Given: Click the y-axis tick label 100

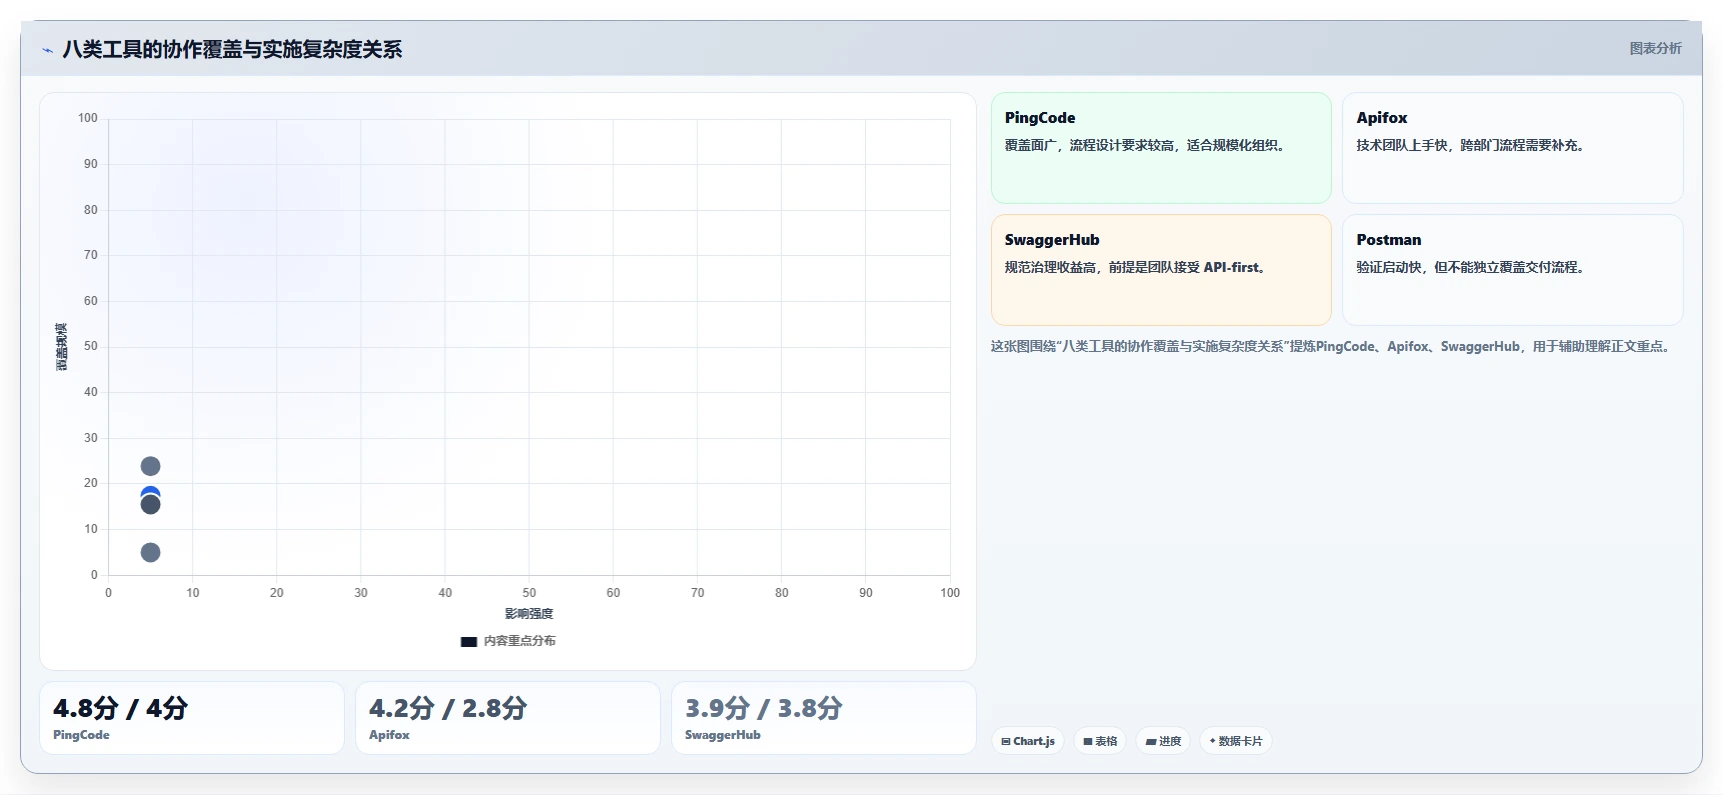Looking at the screenshot, I should click(88, 118).
